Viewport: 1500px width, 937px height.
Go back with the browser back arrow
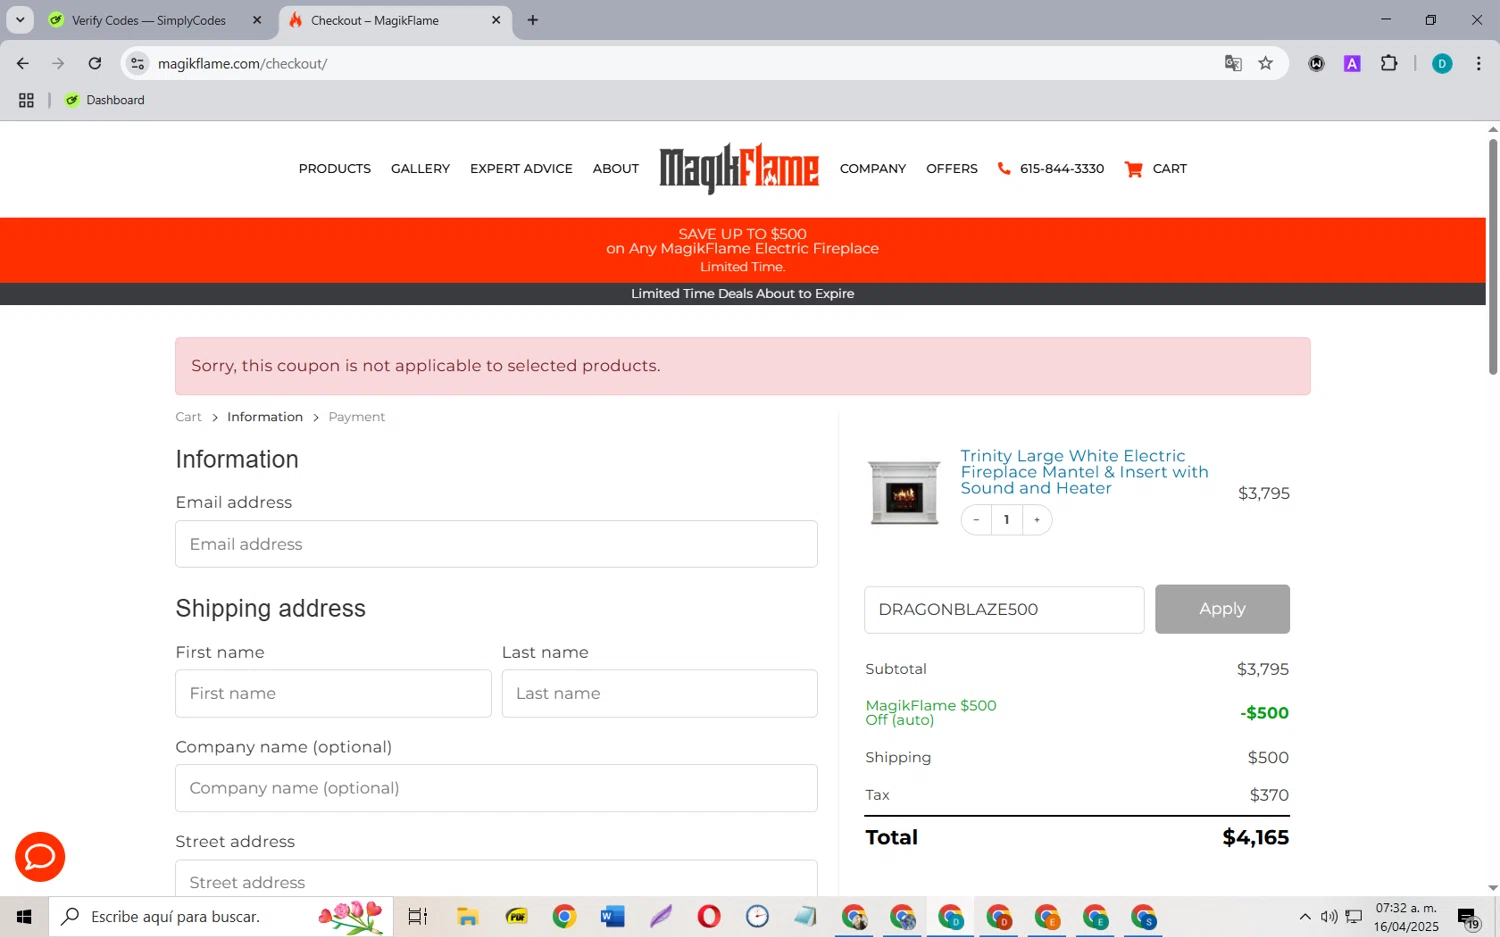[x=22, y=63]
